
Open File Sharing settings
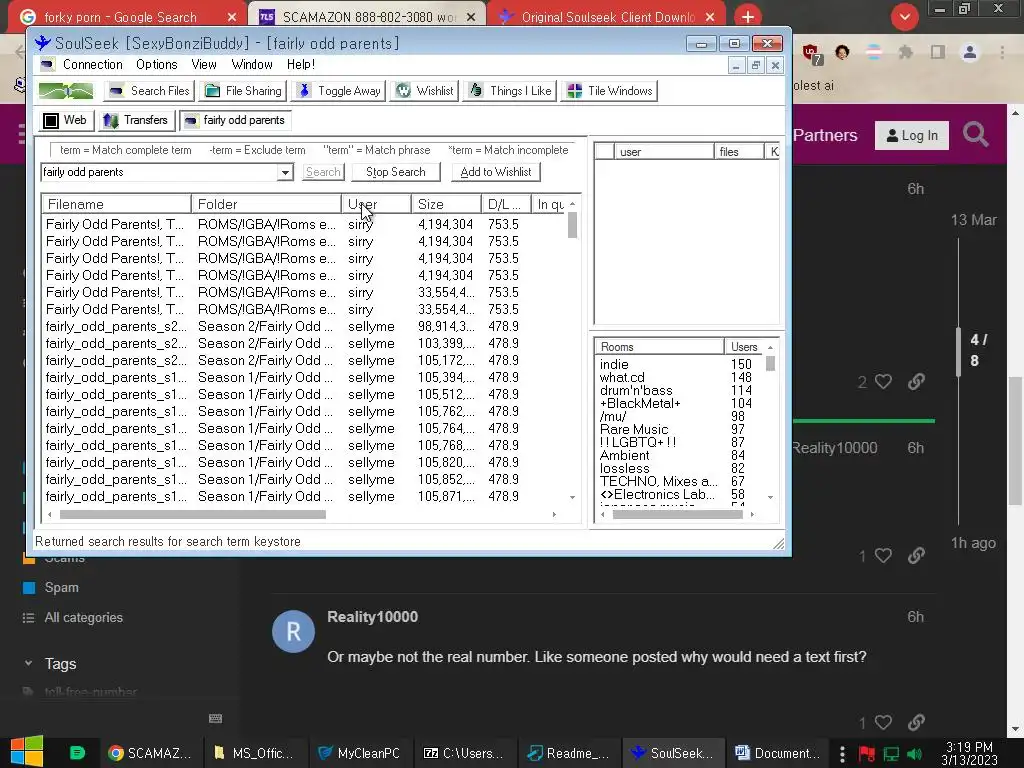click(244, 91)
